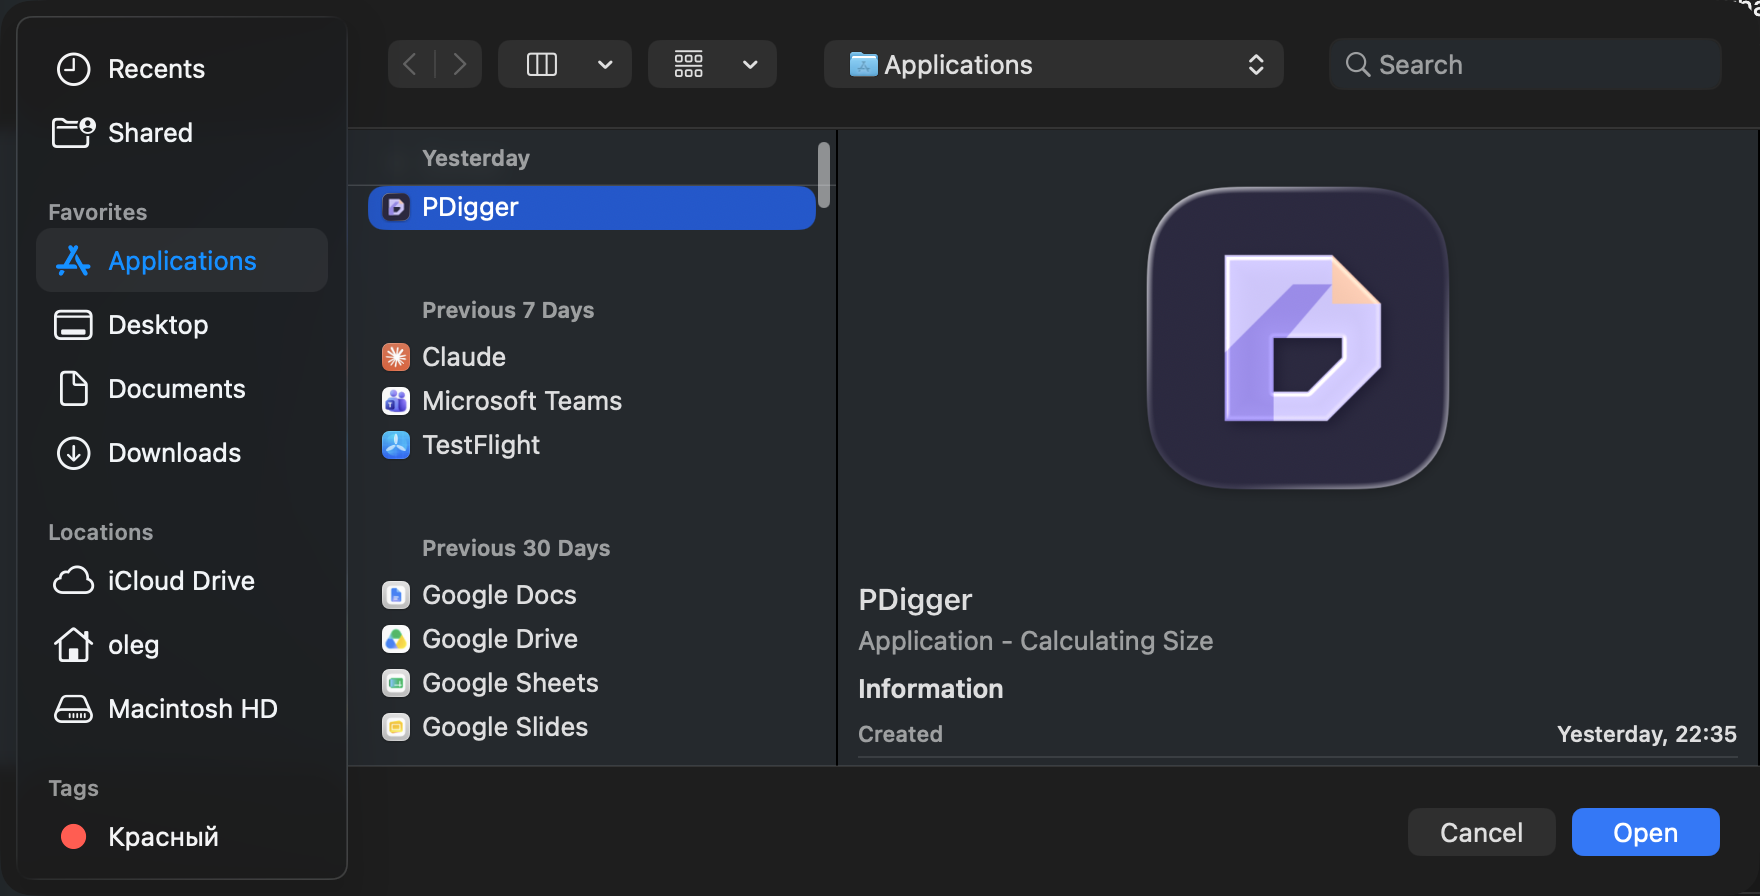
Task: Select the Shared folder in sidebar
Action: [x=182, y=133]
